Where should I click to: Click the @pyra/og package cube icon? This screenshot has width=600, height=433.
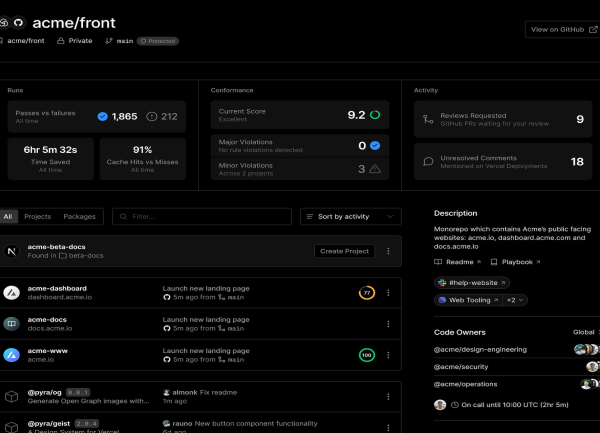pyautogui.click(x=12, y=398)
